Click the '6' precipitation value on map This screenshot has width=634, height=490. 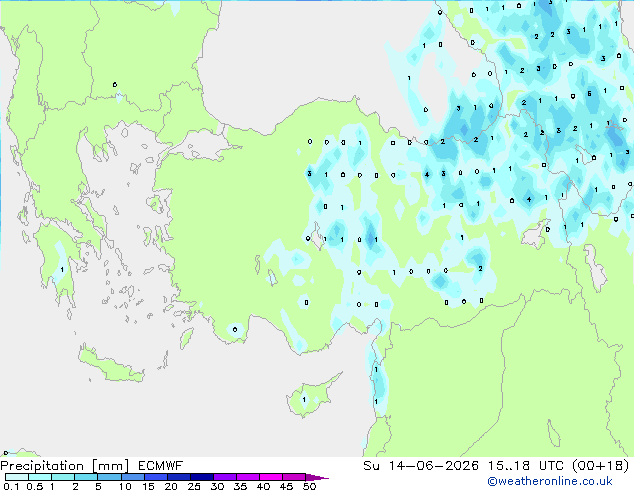[x=589, y=93]
